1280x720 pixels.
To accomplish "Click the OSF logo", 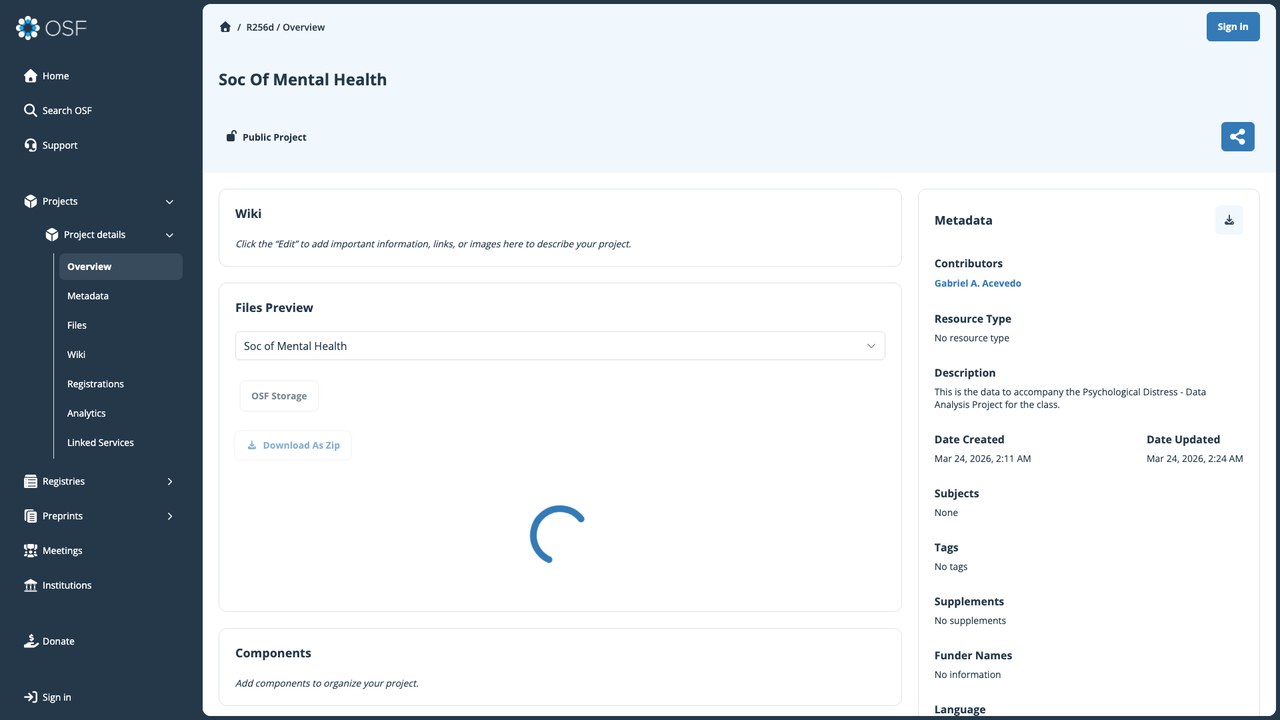I will [52, 28].
